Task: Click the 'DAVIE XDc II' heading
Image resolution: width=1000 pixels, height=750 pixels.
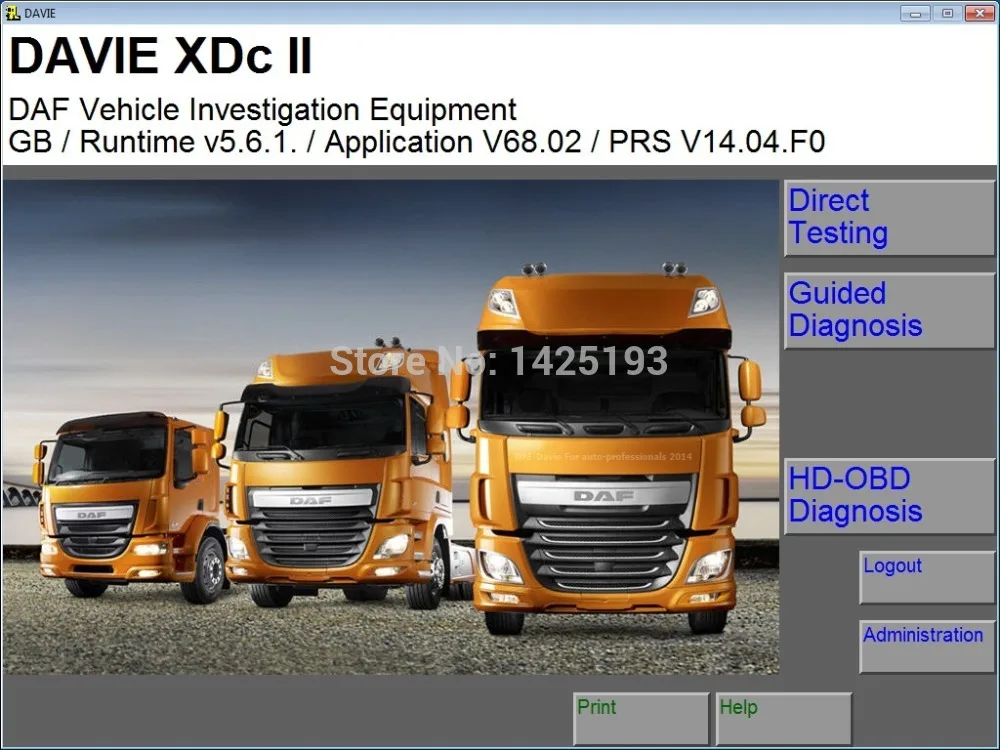Action: [161, 56]
